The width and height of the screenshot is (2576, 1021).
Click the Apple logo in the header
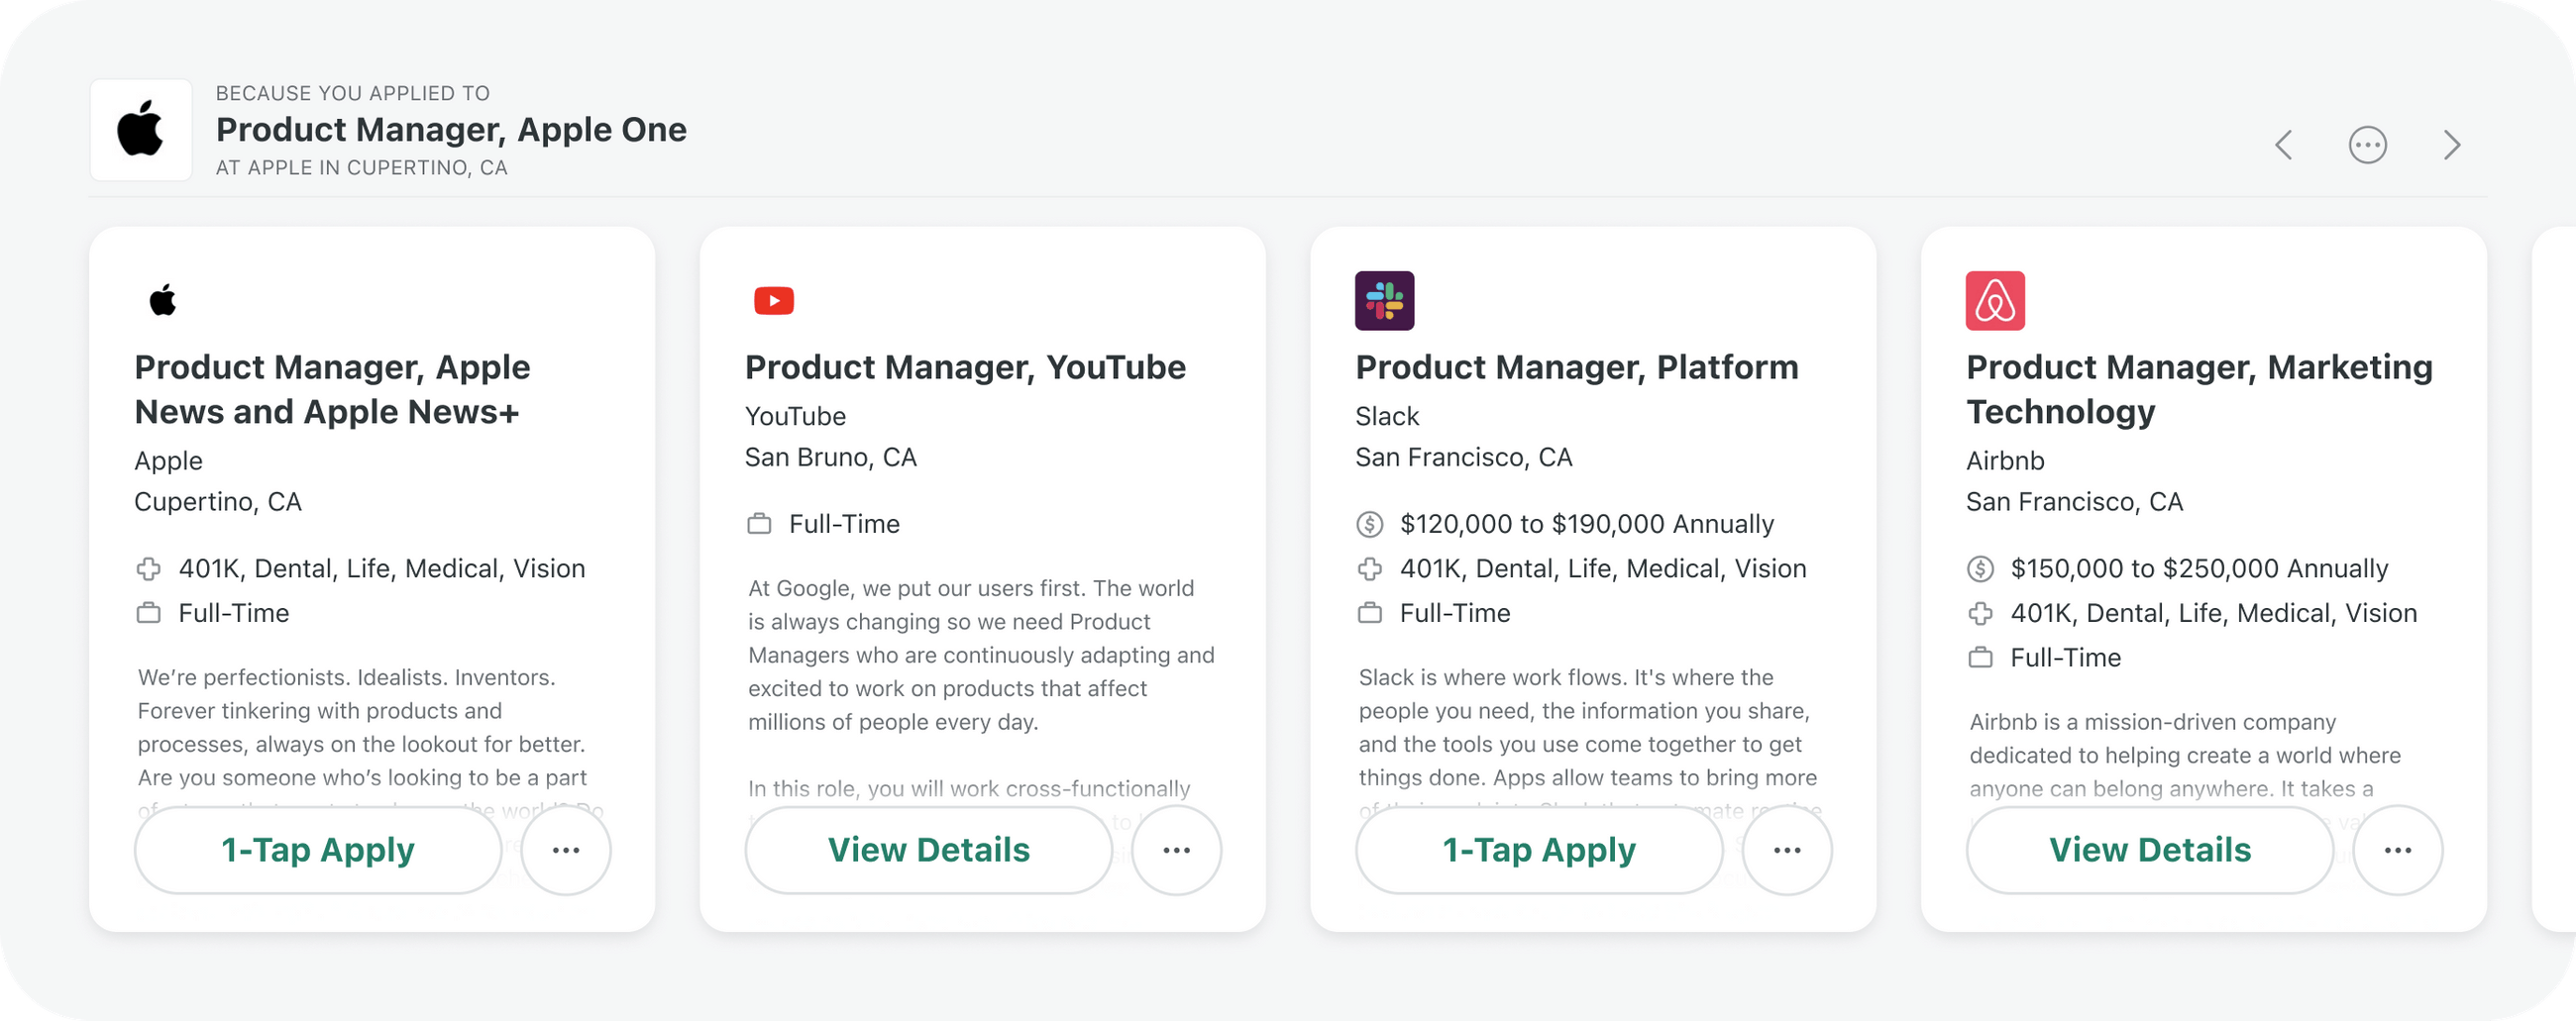pos(140,130)
